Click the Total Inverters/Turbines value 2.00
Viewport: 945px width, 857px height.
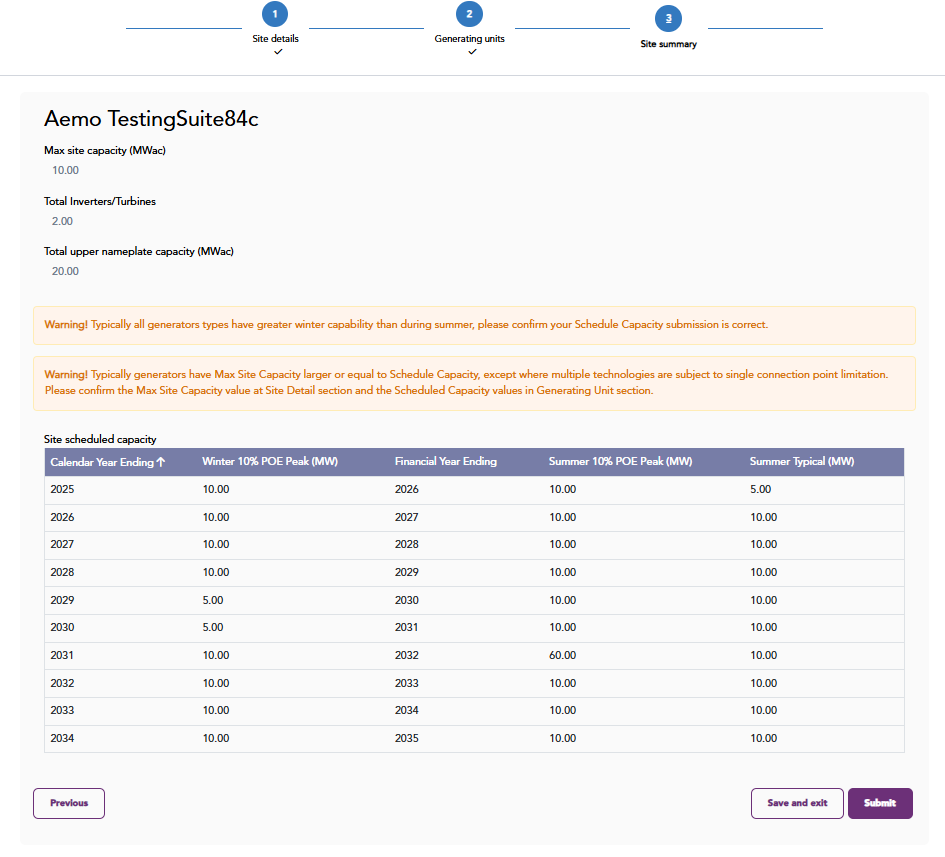tap(62, 221)
